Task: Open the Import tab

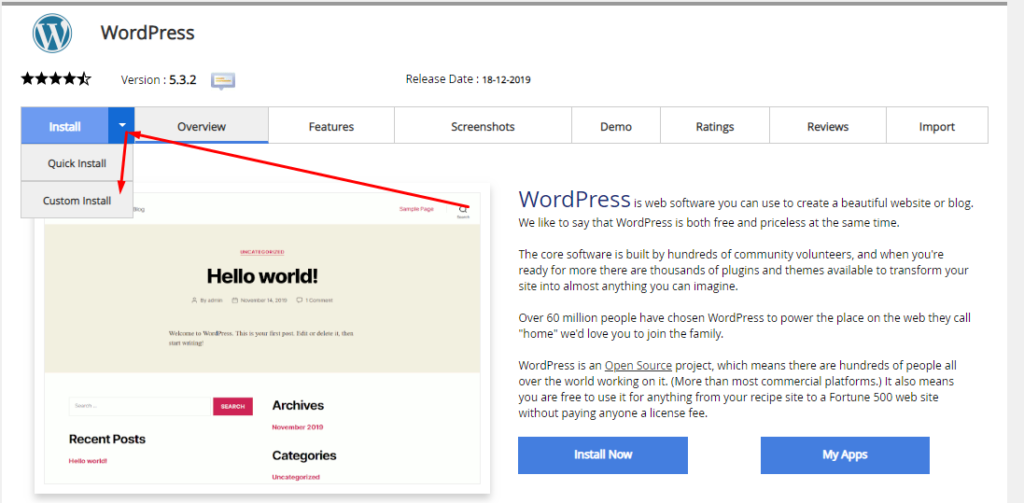Action: [x=936, y=126]
